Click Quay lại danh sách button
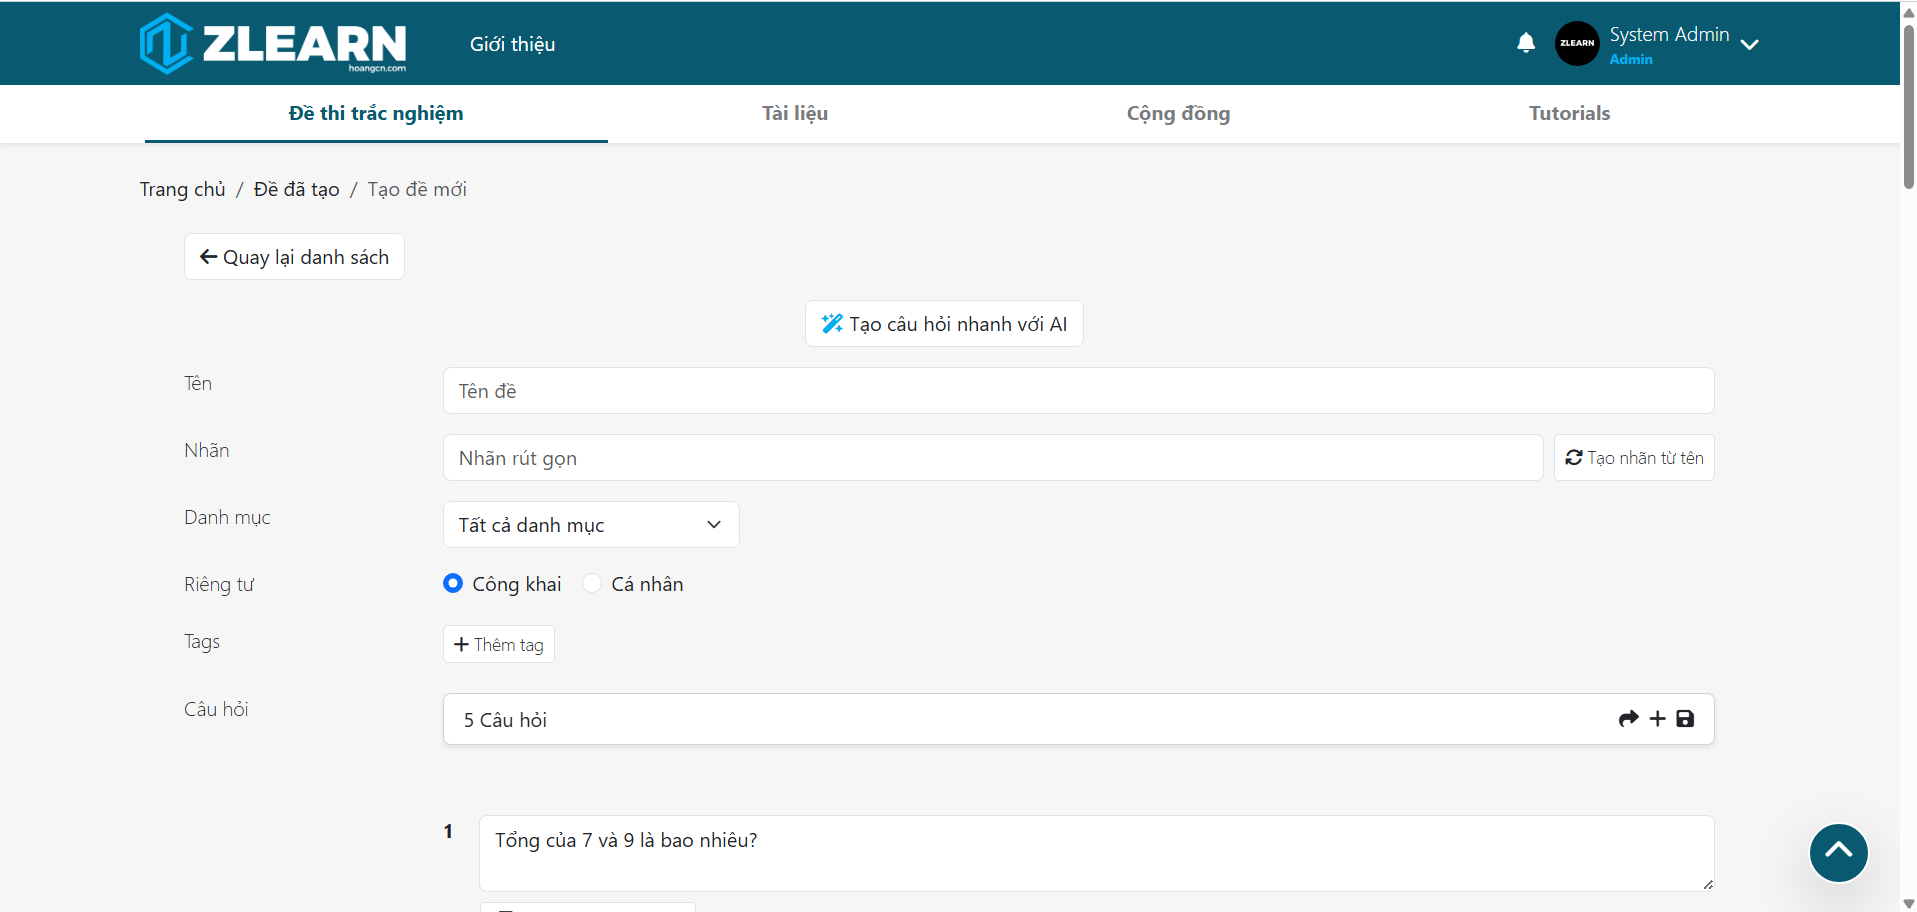The height and width of the screenshot is (912, 1917). point(294,257)
